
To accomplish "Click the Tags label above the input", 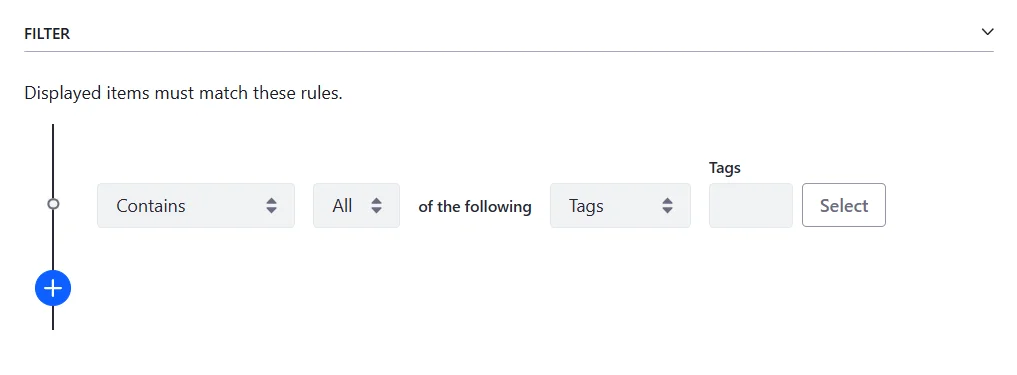I will pyautogui.click(x=724, y=167).
